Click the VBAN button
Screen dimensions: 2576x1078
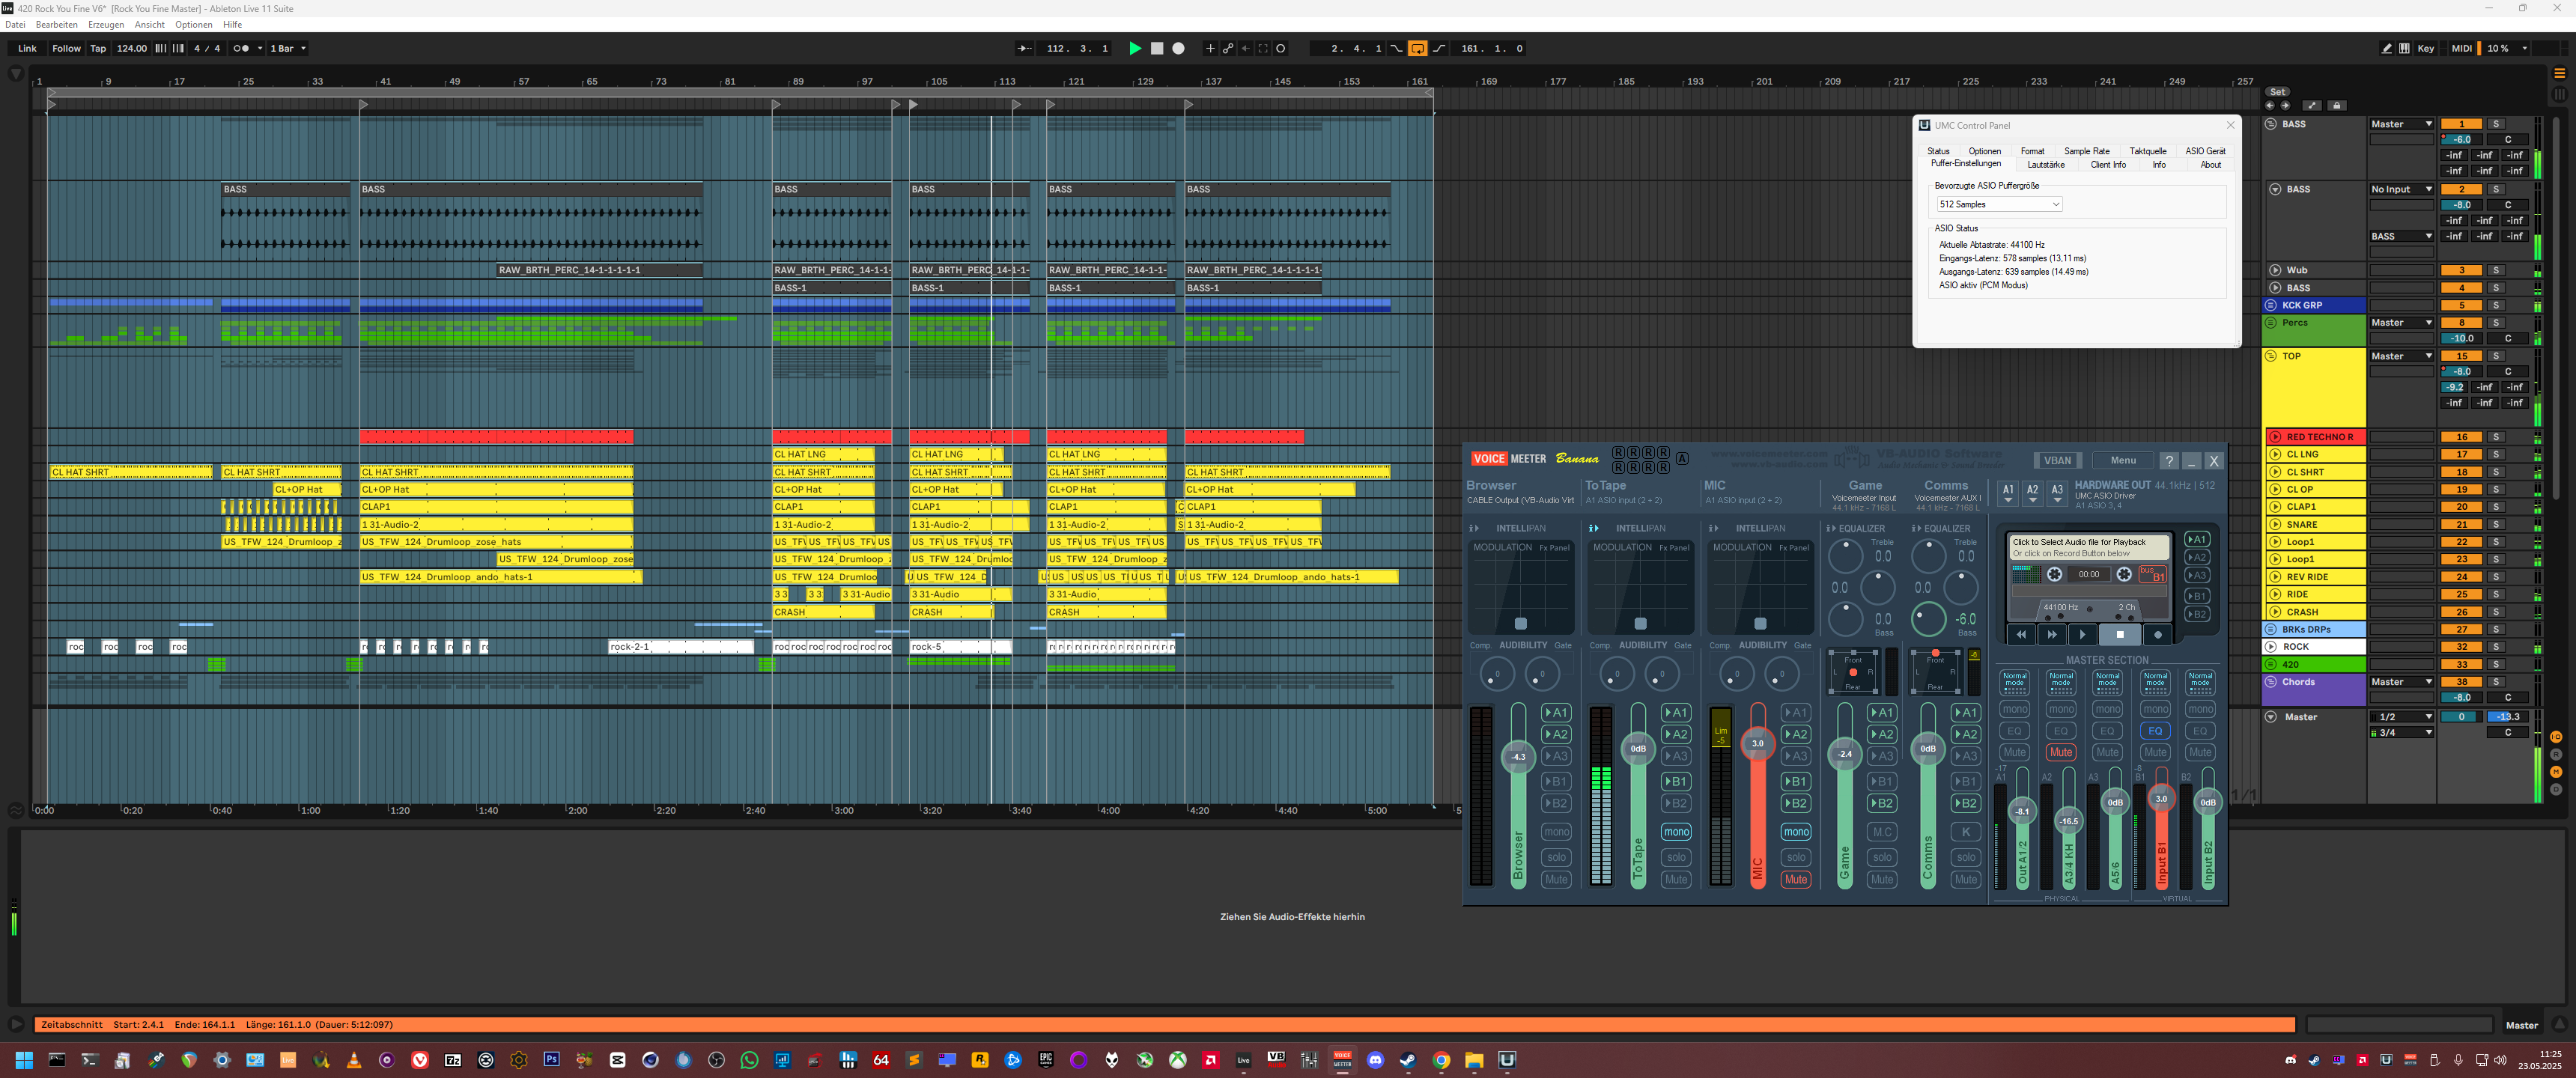pos(2057,460)
